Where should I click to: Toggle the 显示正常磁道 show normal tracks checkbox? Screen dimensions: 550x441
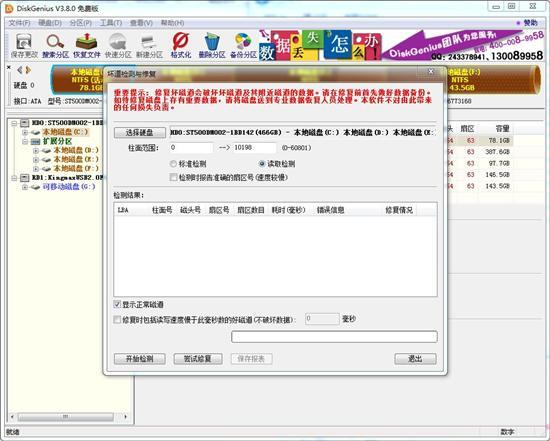[x=117, y=304]
